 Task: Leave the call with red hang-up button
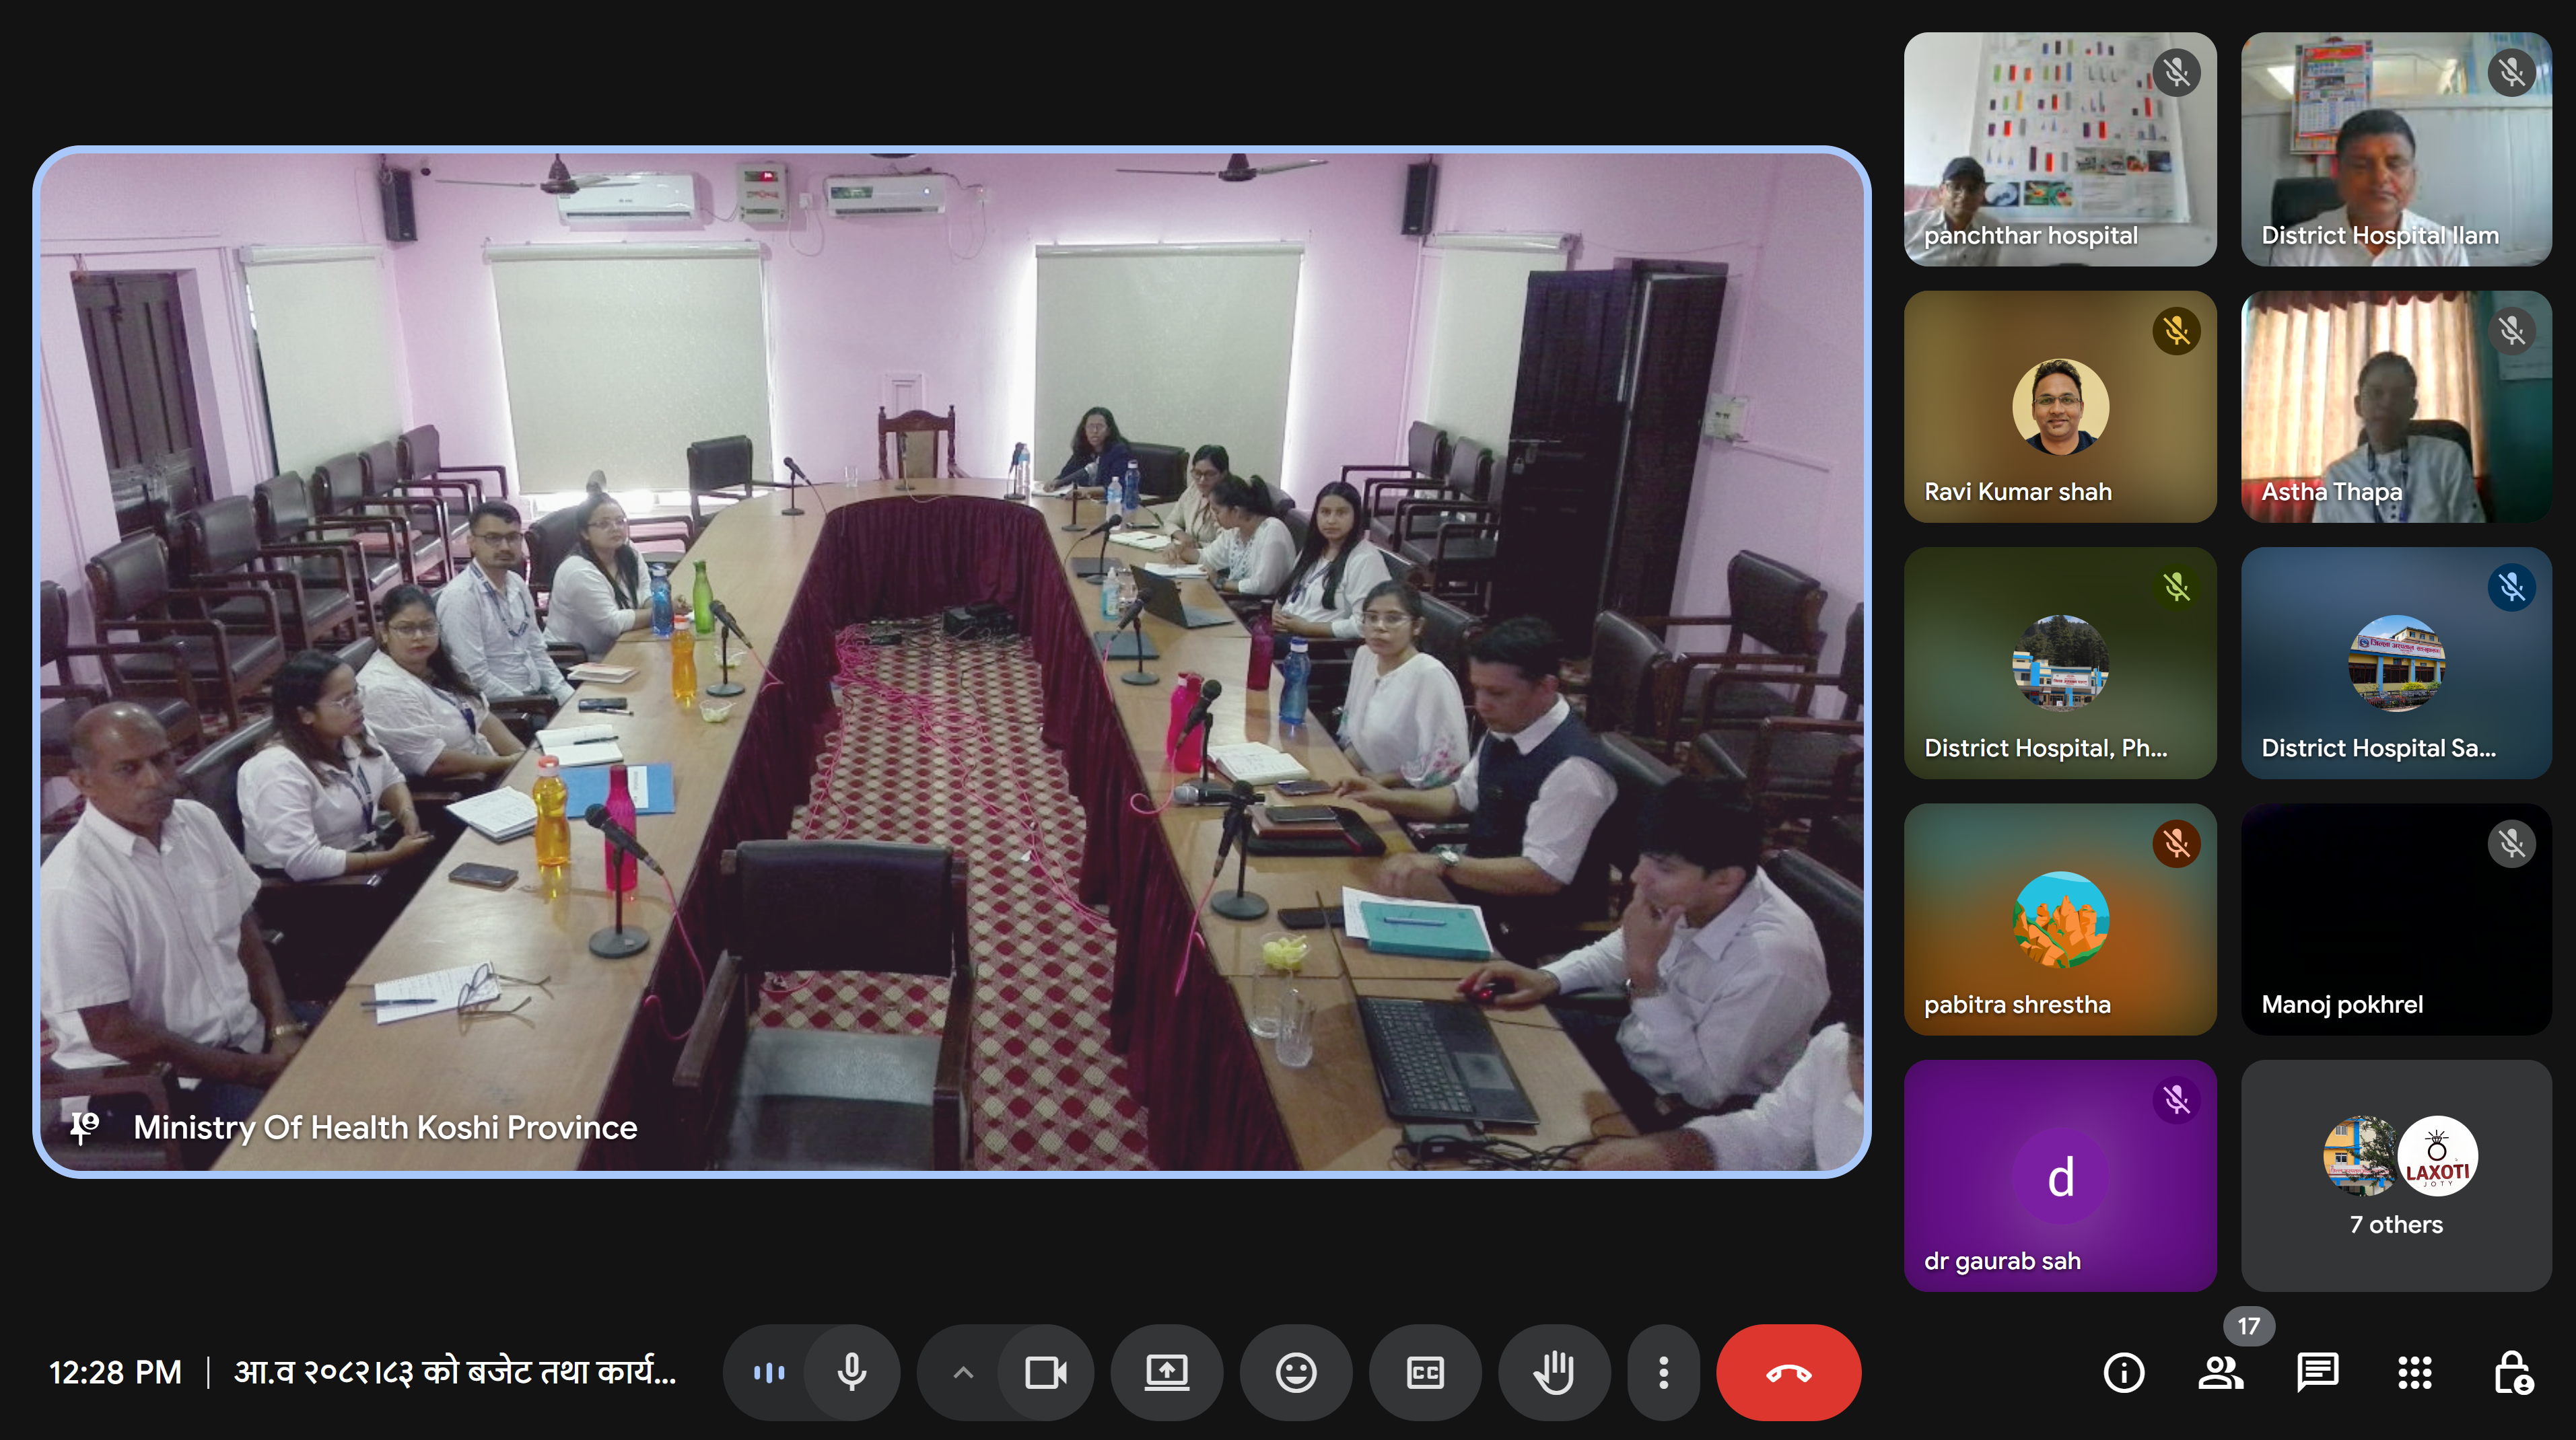(x=1788, y=1372)
